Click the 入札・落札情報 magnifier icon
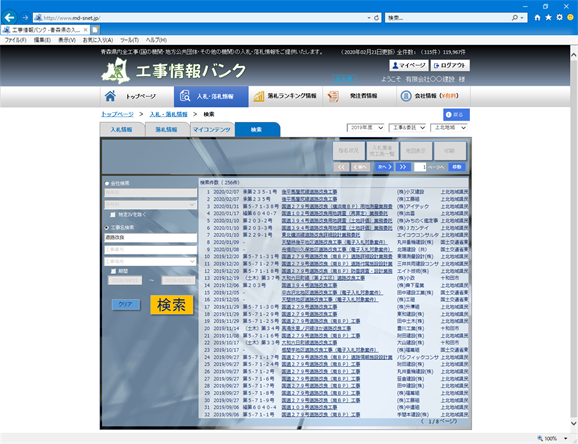The width and height of the screenshot is (578, 444). (185, 96)
